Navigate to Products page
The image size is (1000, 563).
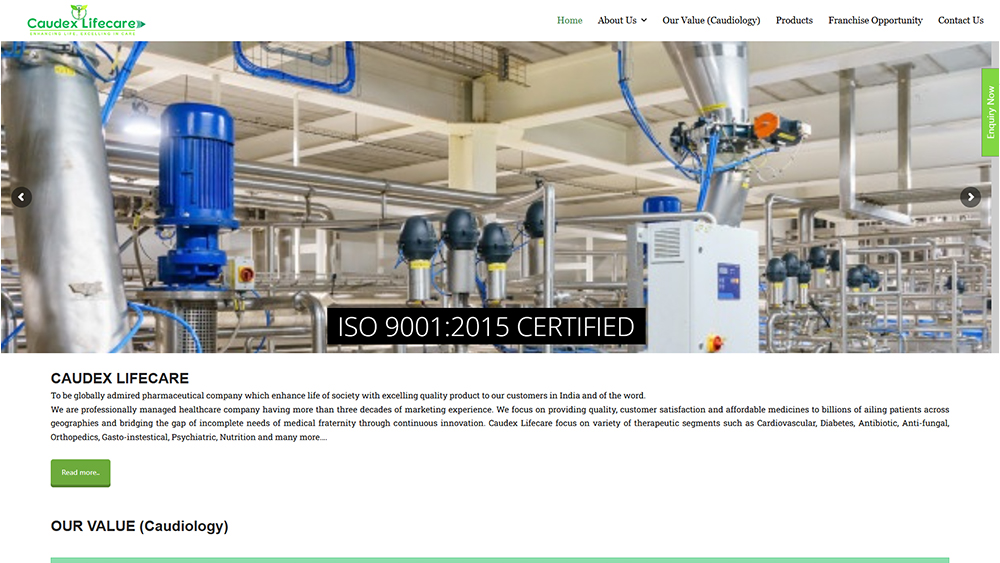pos(794,20)
